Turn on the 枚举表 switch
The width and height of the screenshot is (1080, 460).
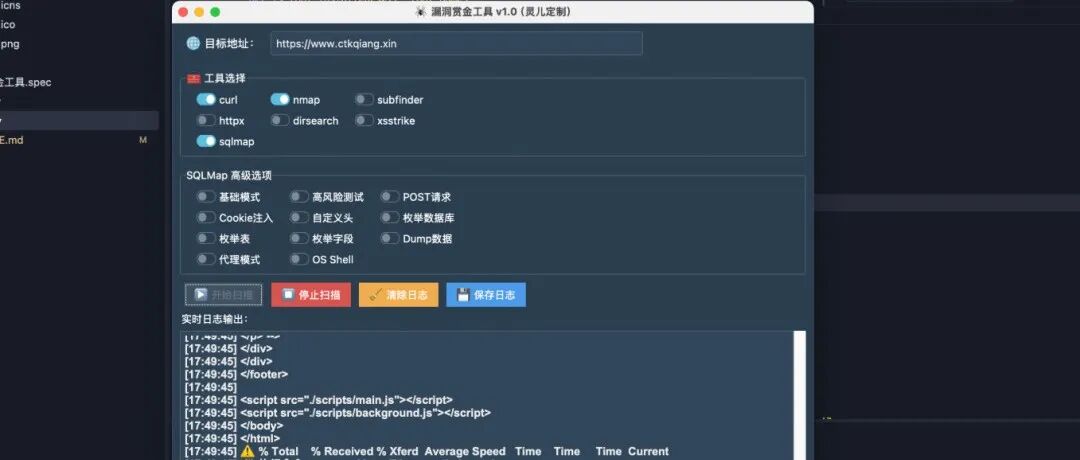pos(206,238)
